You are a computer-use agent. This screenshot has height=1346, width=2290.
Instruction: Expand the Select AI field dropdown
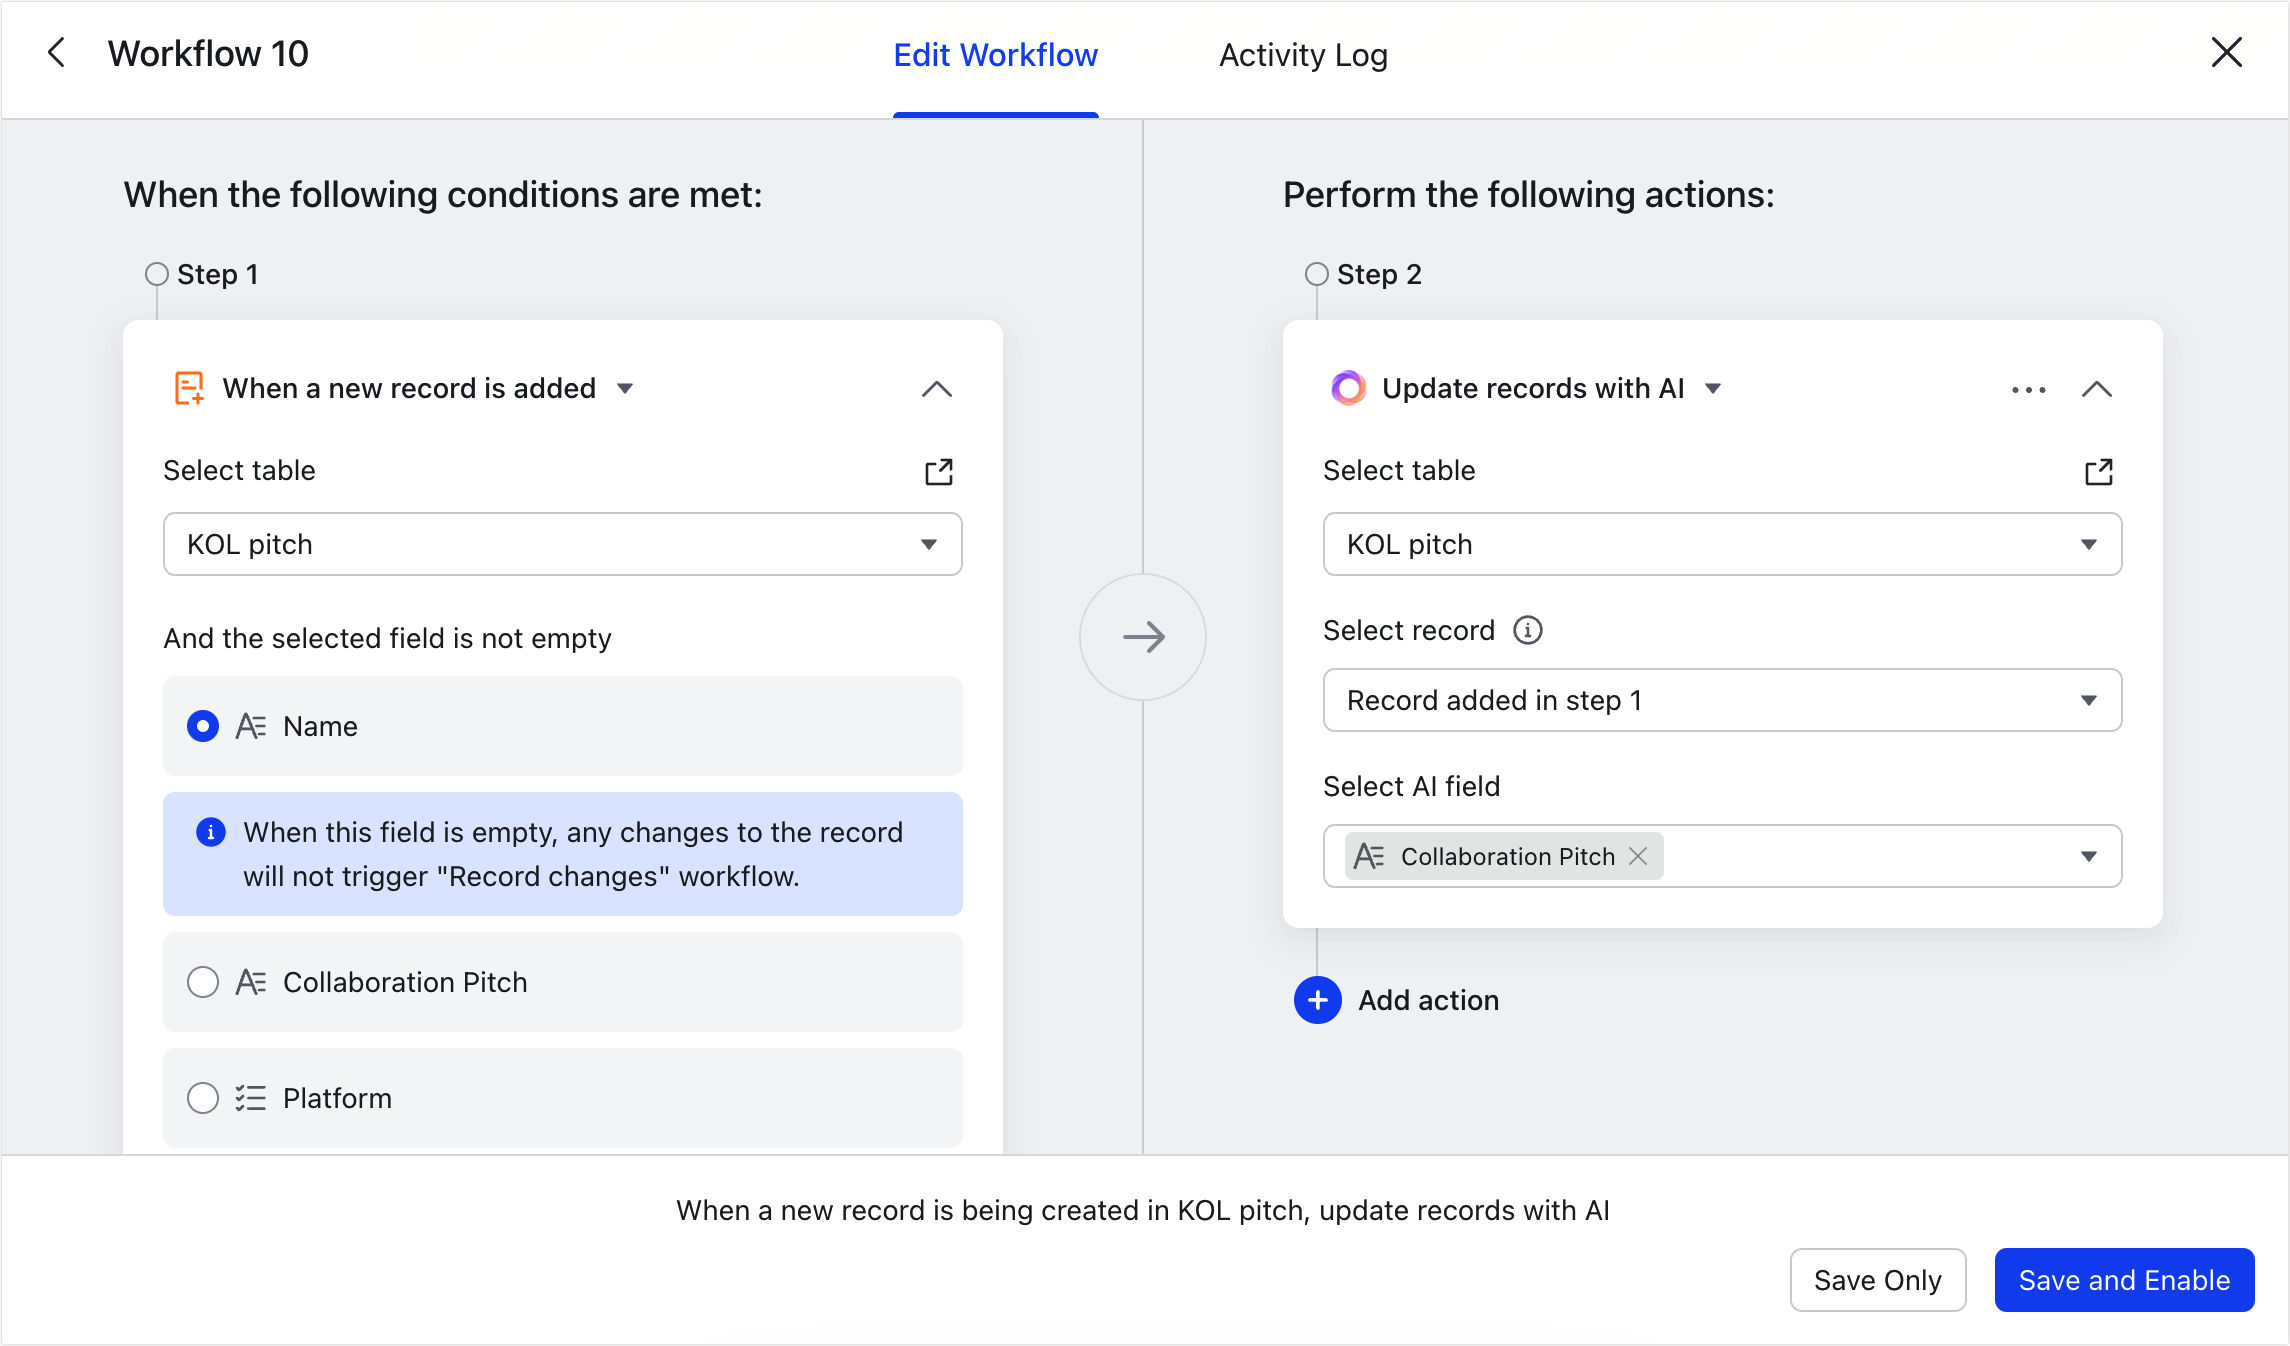2088,856
